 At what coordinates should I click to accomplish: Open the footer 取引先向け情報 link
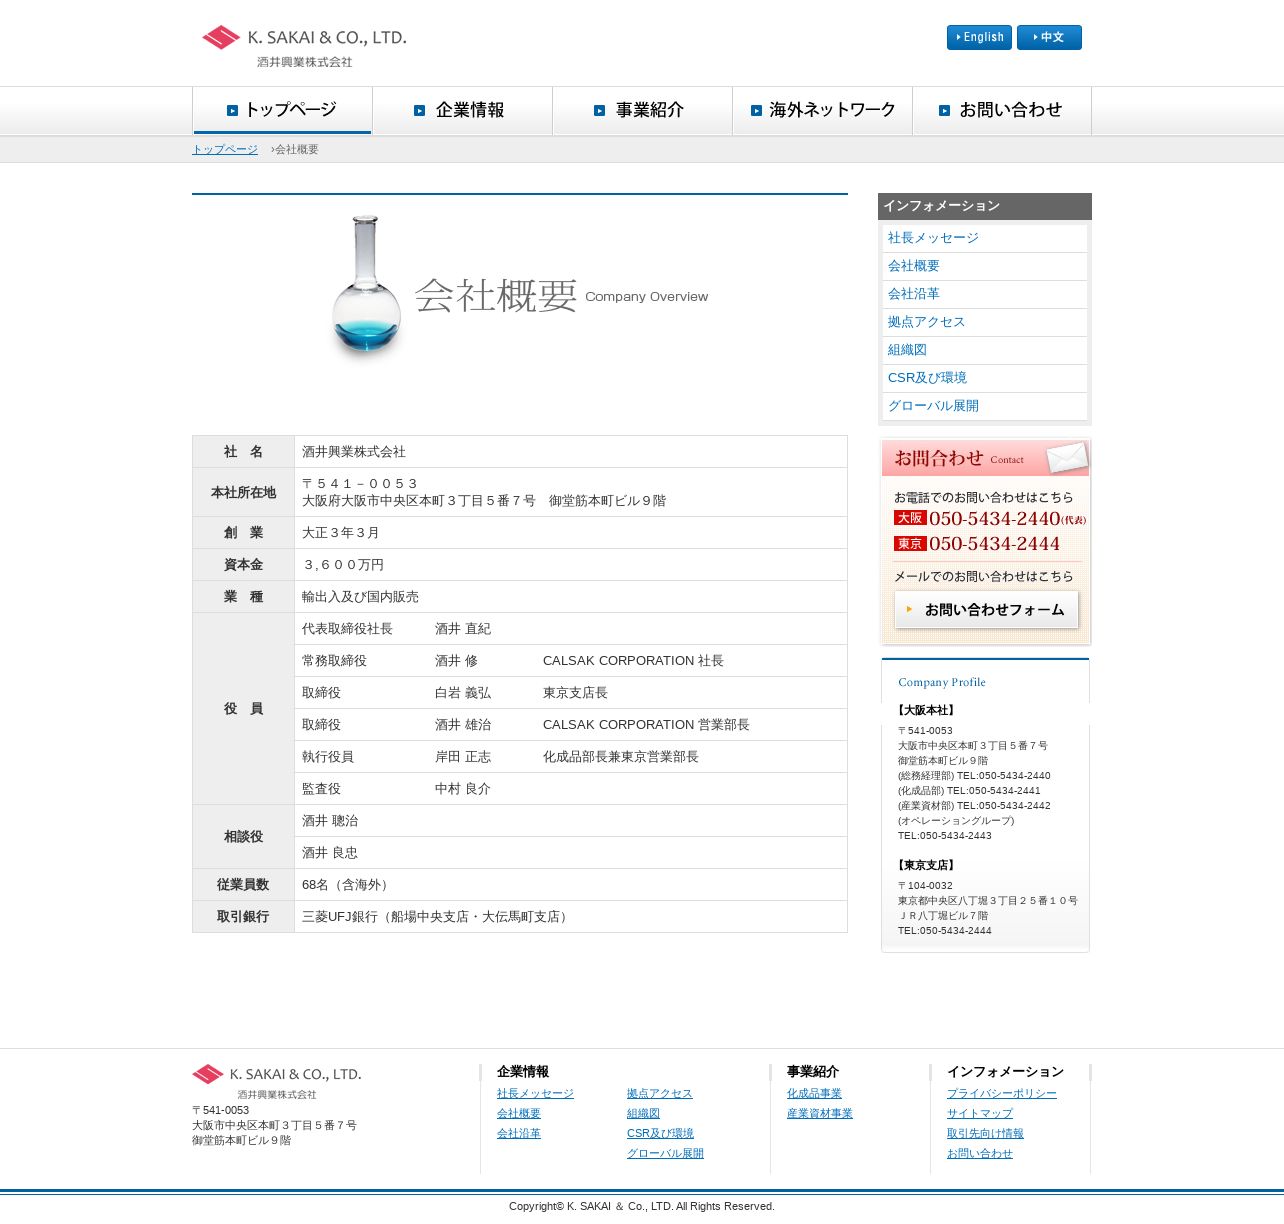tap(985, 1134)
